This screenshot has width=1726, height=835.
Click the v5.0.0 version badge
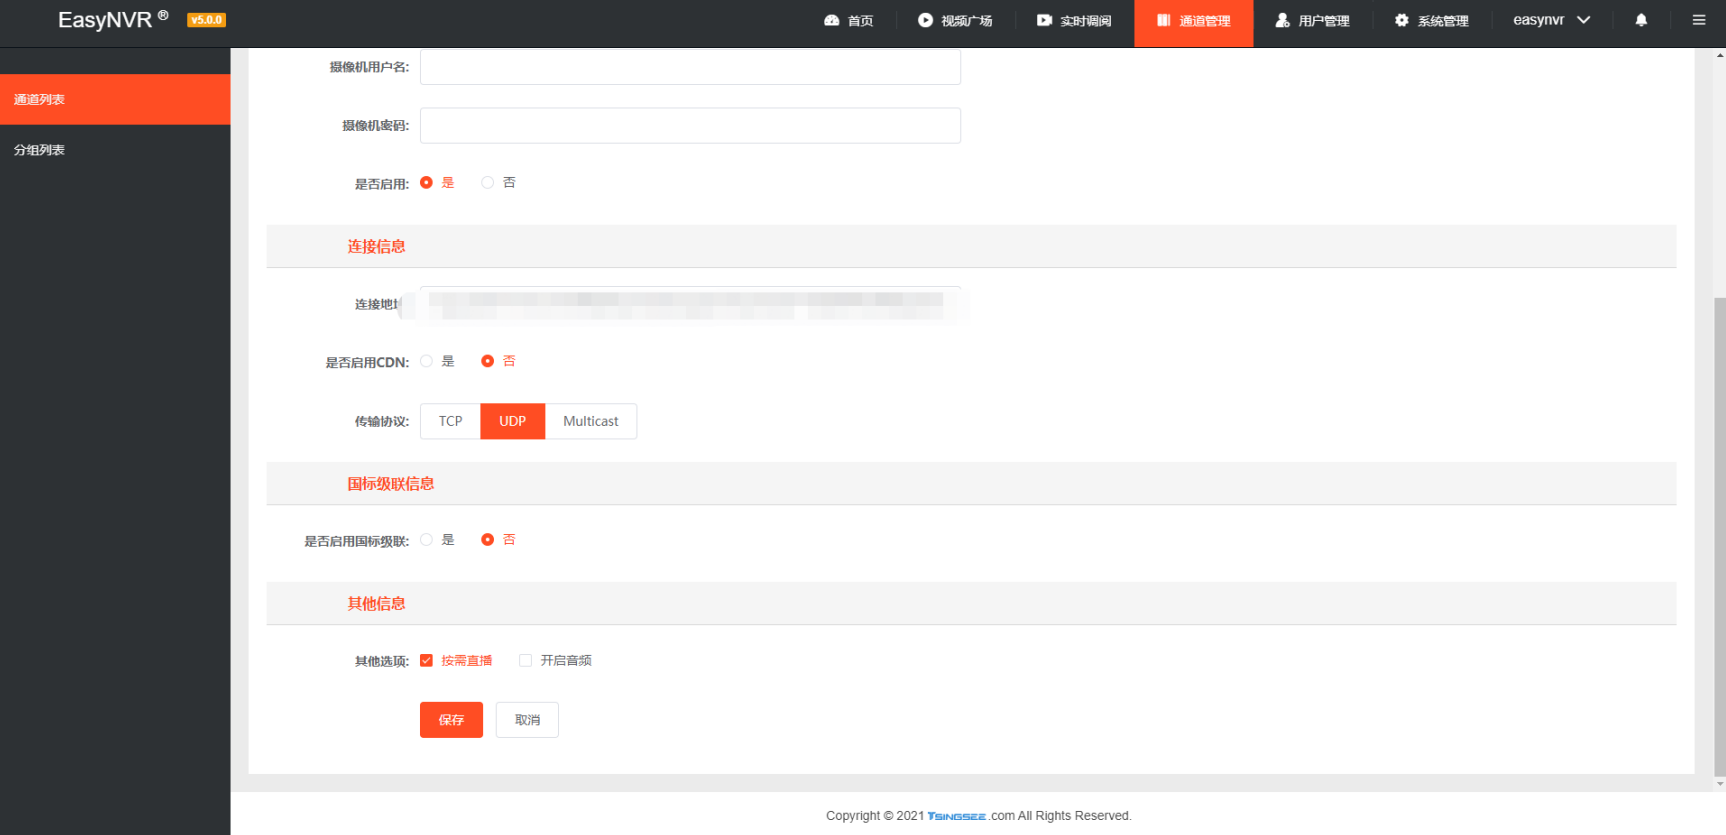[206, 20]
